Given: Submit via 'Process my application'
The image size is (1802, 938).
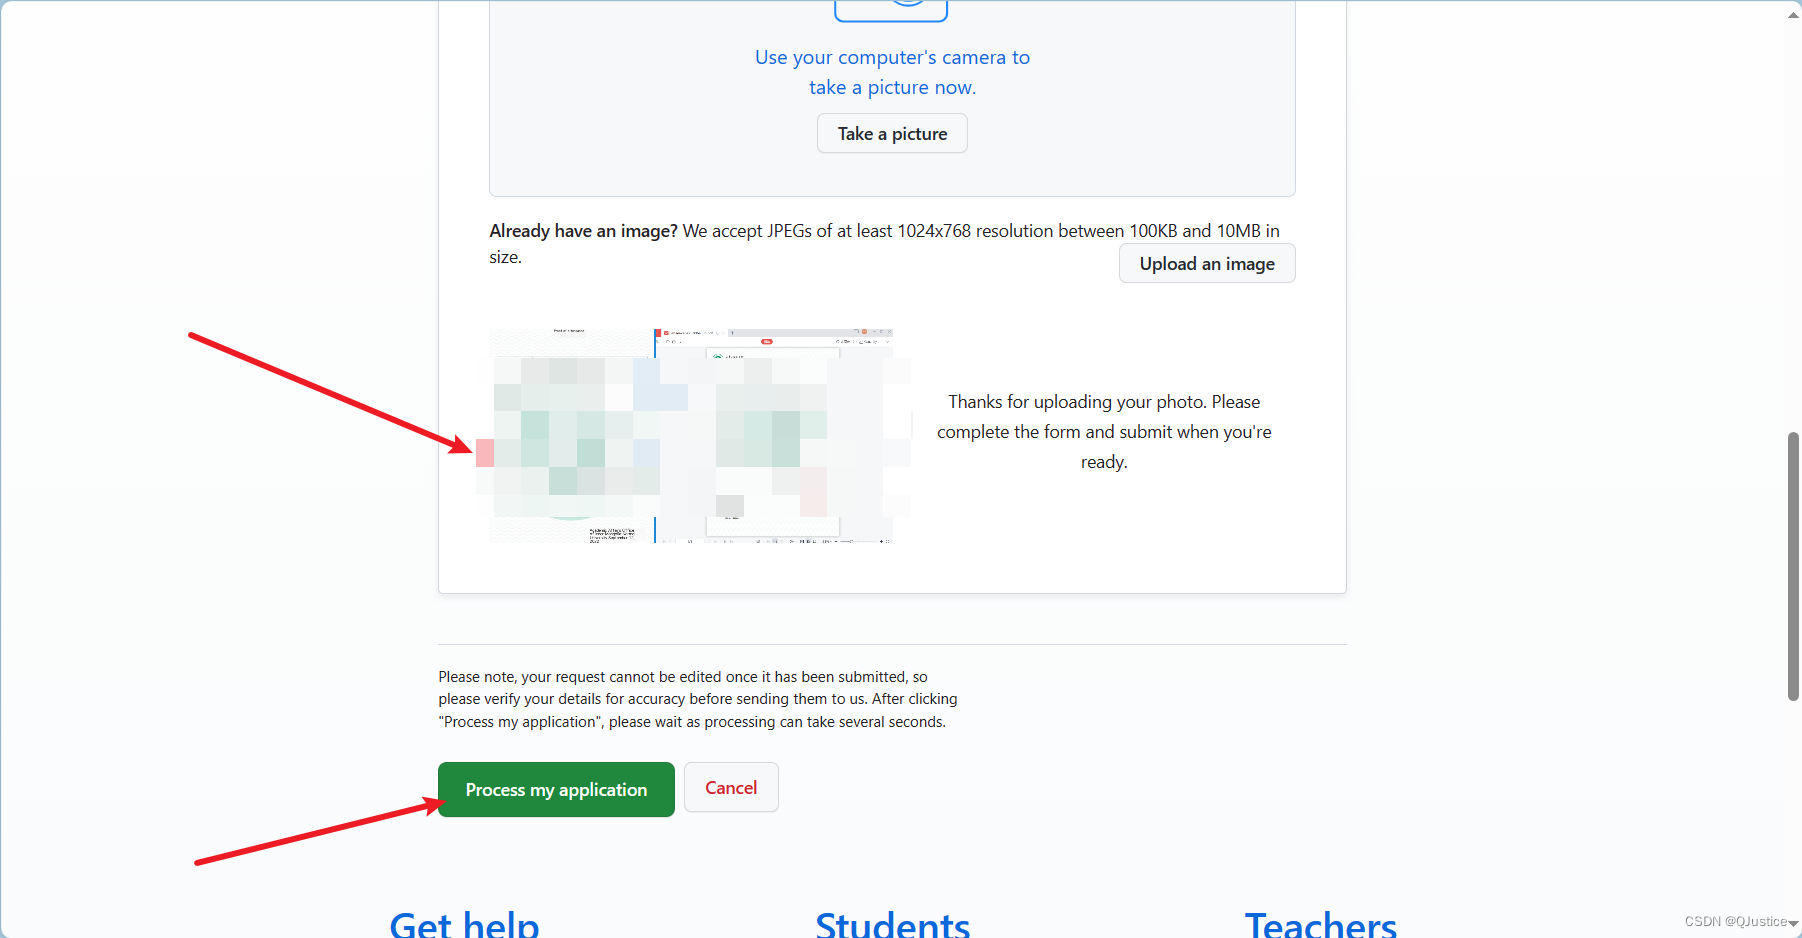Looking at the screenshot, I should click(556, 789).
